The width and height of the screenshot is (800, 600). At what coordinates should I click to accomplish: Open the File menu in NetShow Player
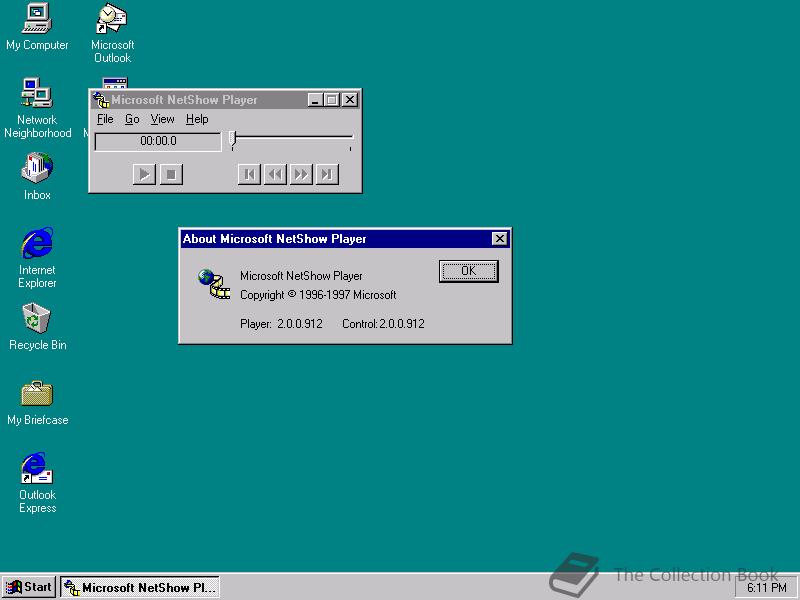[105, 119]
